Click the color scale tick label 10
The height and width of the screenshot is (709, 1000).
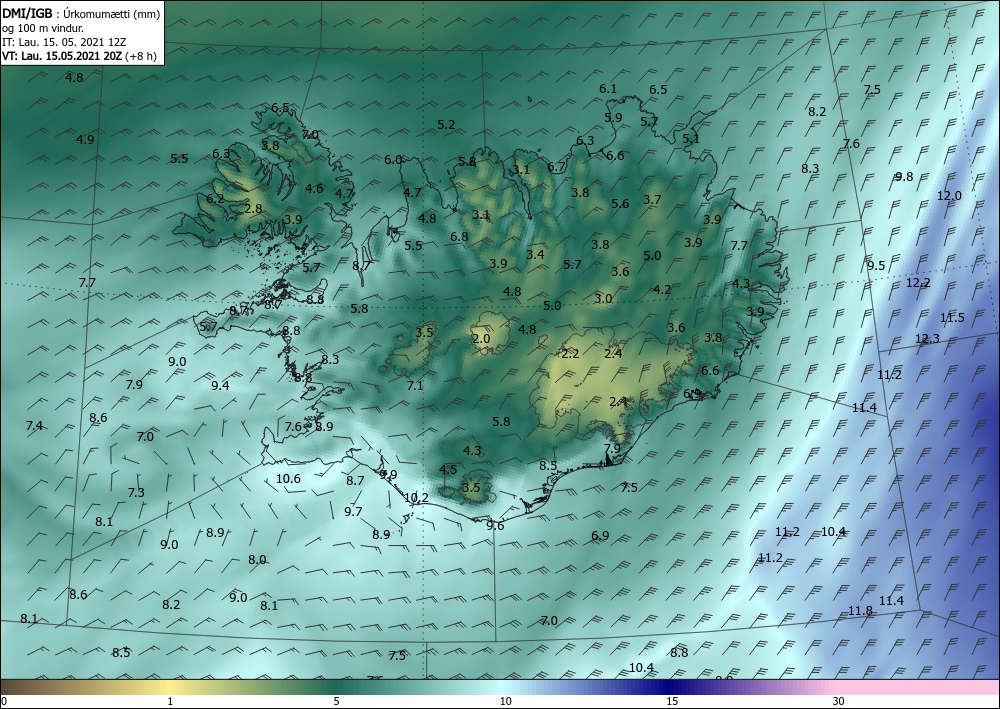506,701
